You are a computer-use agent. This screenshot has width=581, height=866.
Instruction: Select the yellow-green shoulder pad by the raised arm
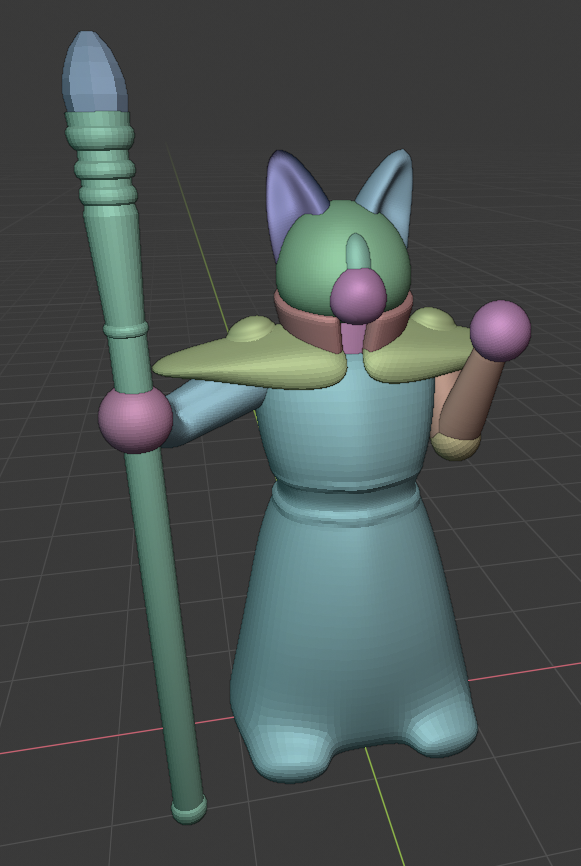420,349
